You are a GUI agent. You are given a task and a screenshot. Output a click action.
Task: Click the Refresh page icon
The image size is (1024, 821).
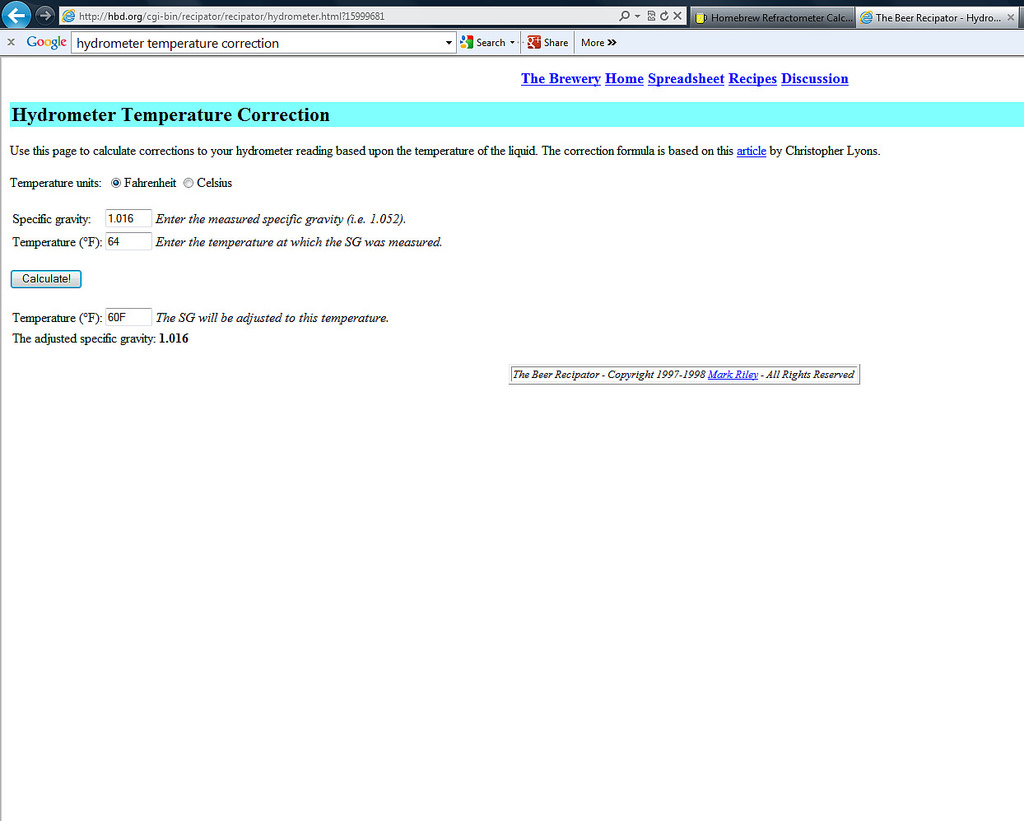[x=664, y=16]
